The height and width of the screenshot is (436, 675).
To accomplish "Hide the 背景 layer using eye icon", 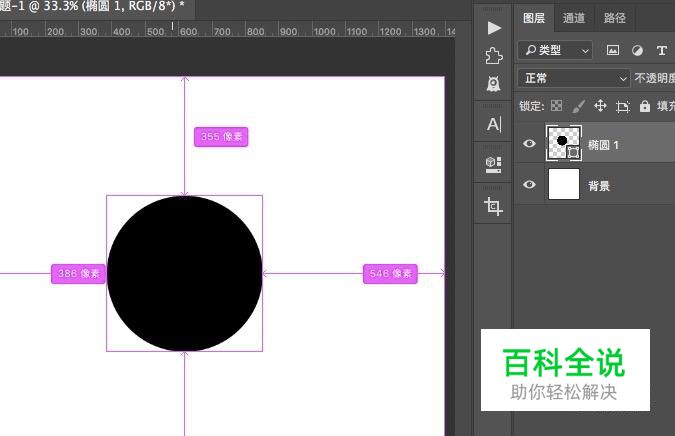I will click(530, 185).
